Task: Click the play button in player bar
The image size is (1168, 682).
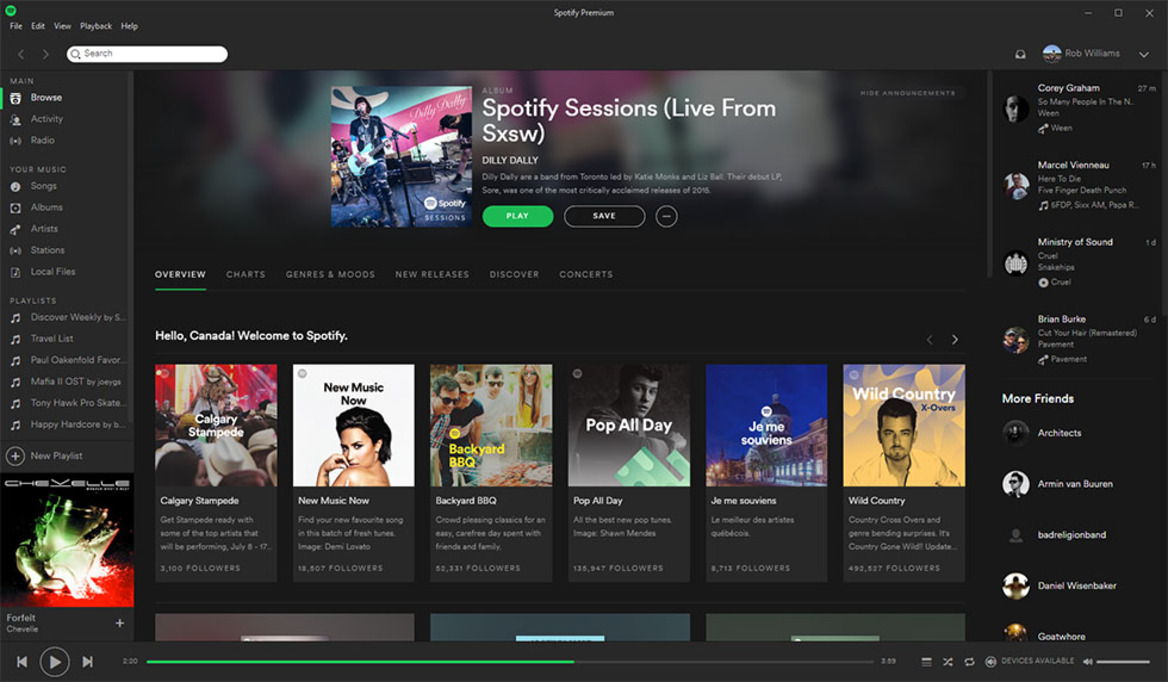Action: click(x=54, y=661)
